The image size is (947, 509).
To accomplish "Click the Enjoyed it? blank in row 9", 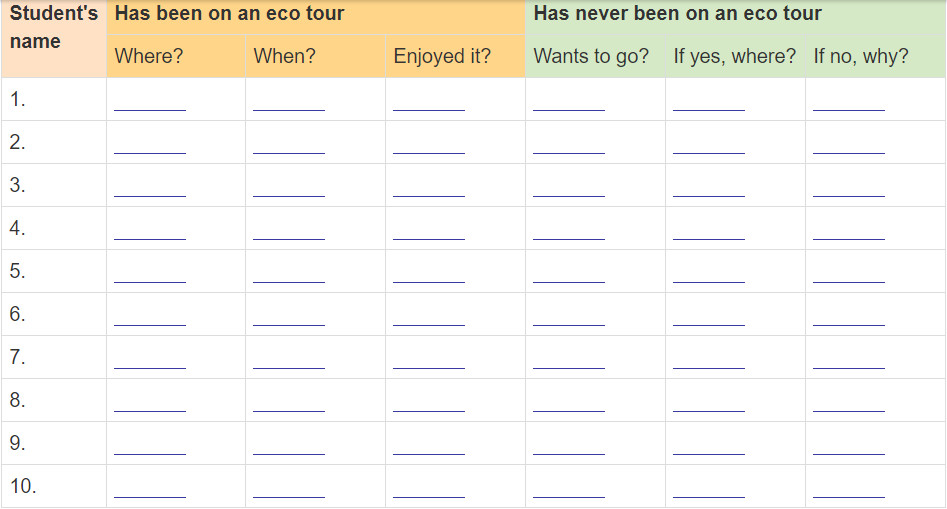I will tap(429, 447).
